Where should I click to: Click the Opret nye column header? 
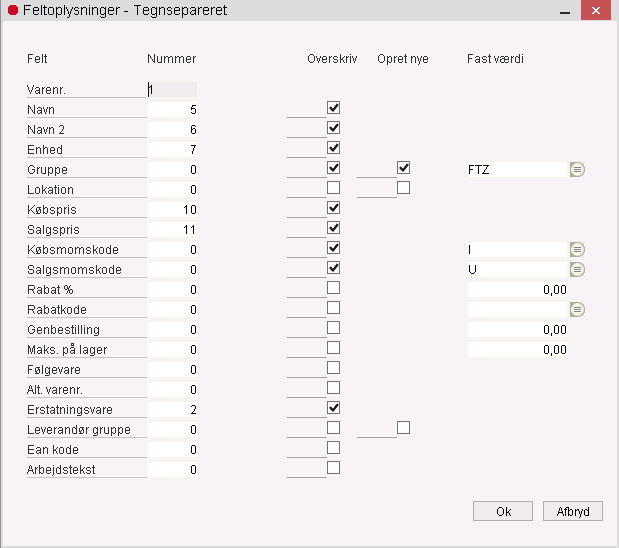click(x=403, y=59)
